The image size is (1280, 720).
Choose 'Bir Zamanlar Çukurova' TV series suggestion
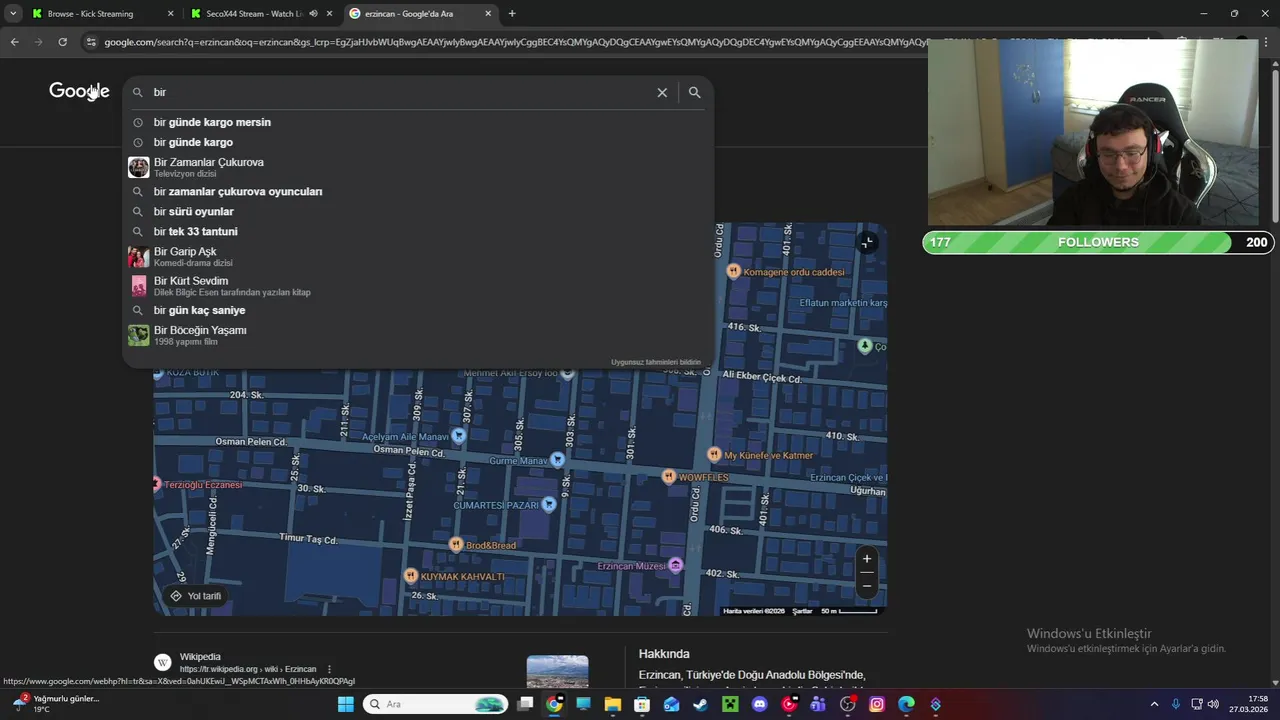418,167
